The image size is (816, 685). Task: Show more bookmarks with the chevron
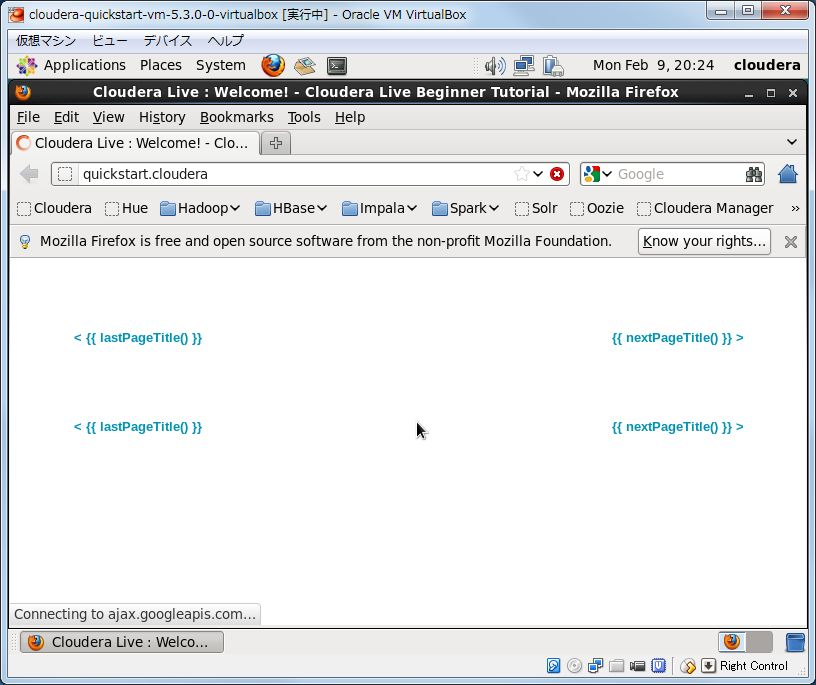795,209
